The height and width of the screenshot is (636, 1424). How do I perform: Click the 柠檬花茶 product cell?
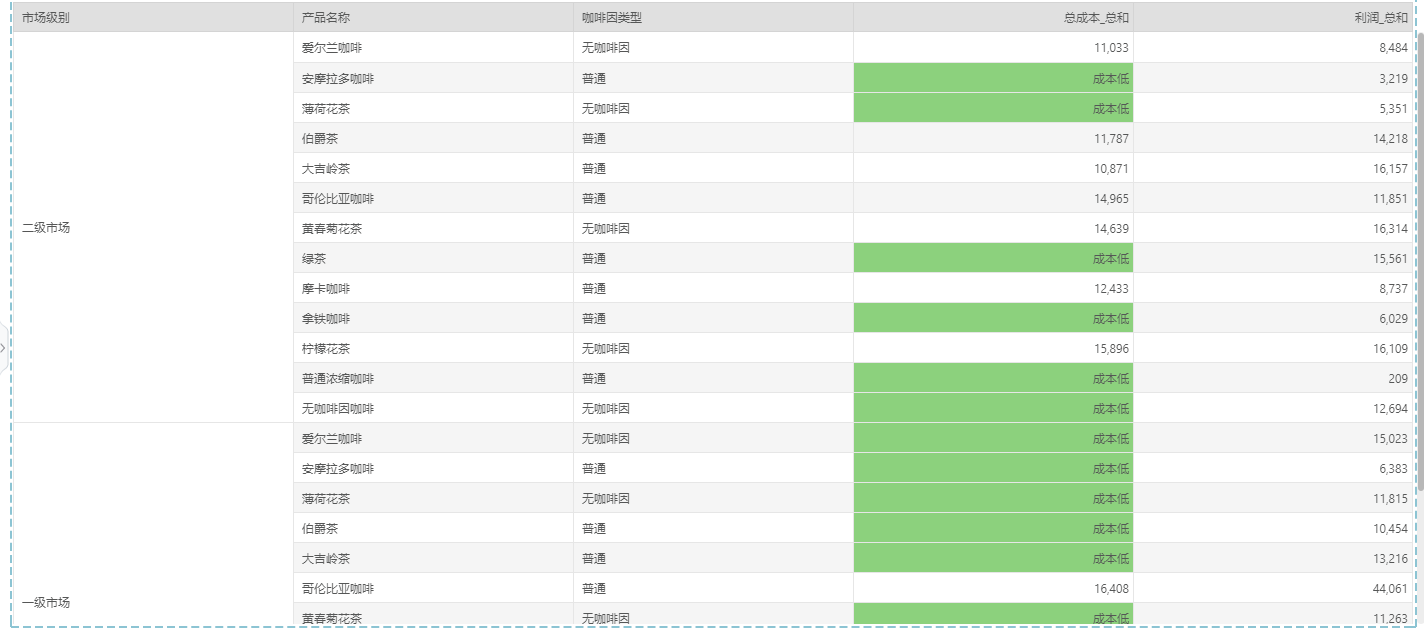point(326,349)
